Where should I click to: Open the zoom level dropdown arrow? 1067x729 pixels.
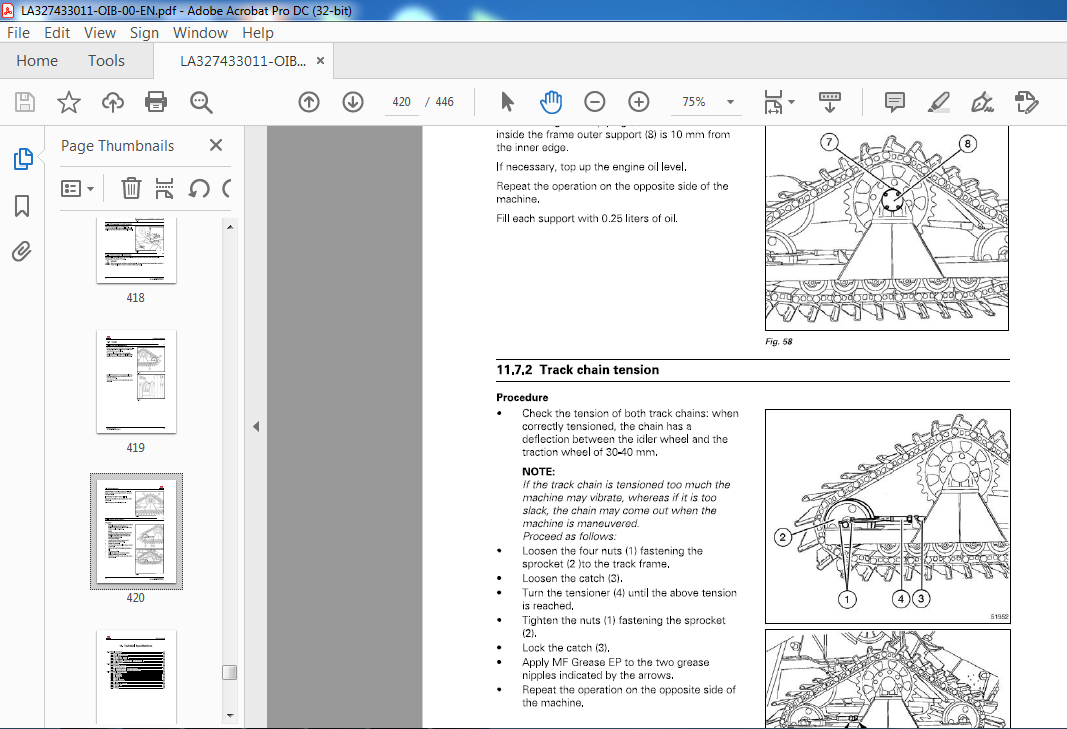point(730,102)
